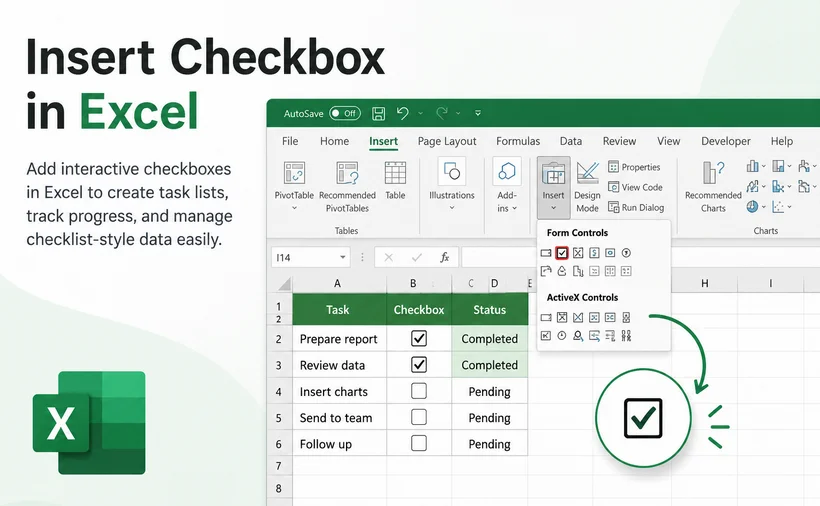Expand the Illustrations chevron
The image size is (820, 506).
point(452,208)
